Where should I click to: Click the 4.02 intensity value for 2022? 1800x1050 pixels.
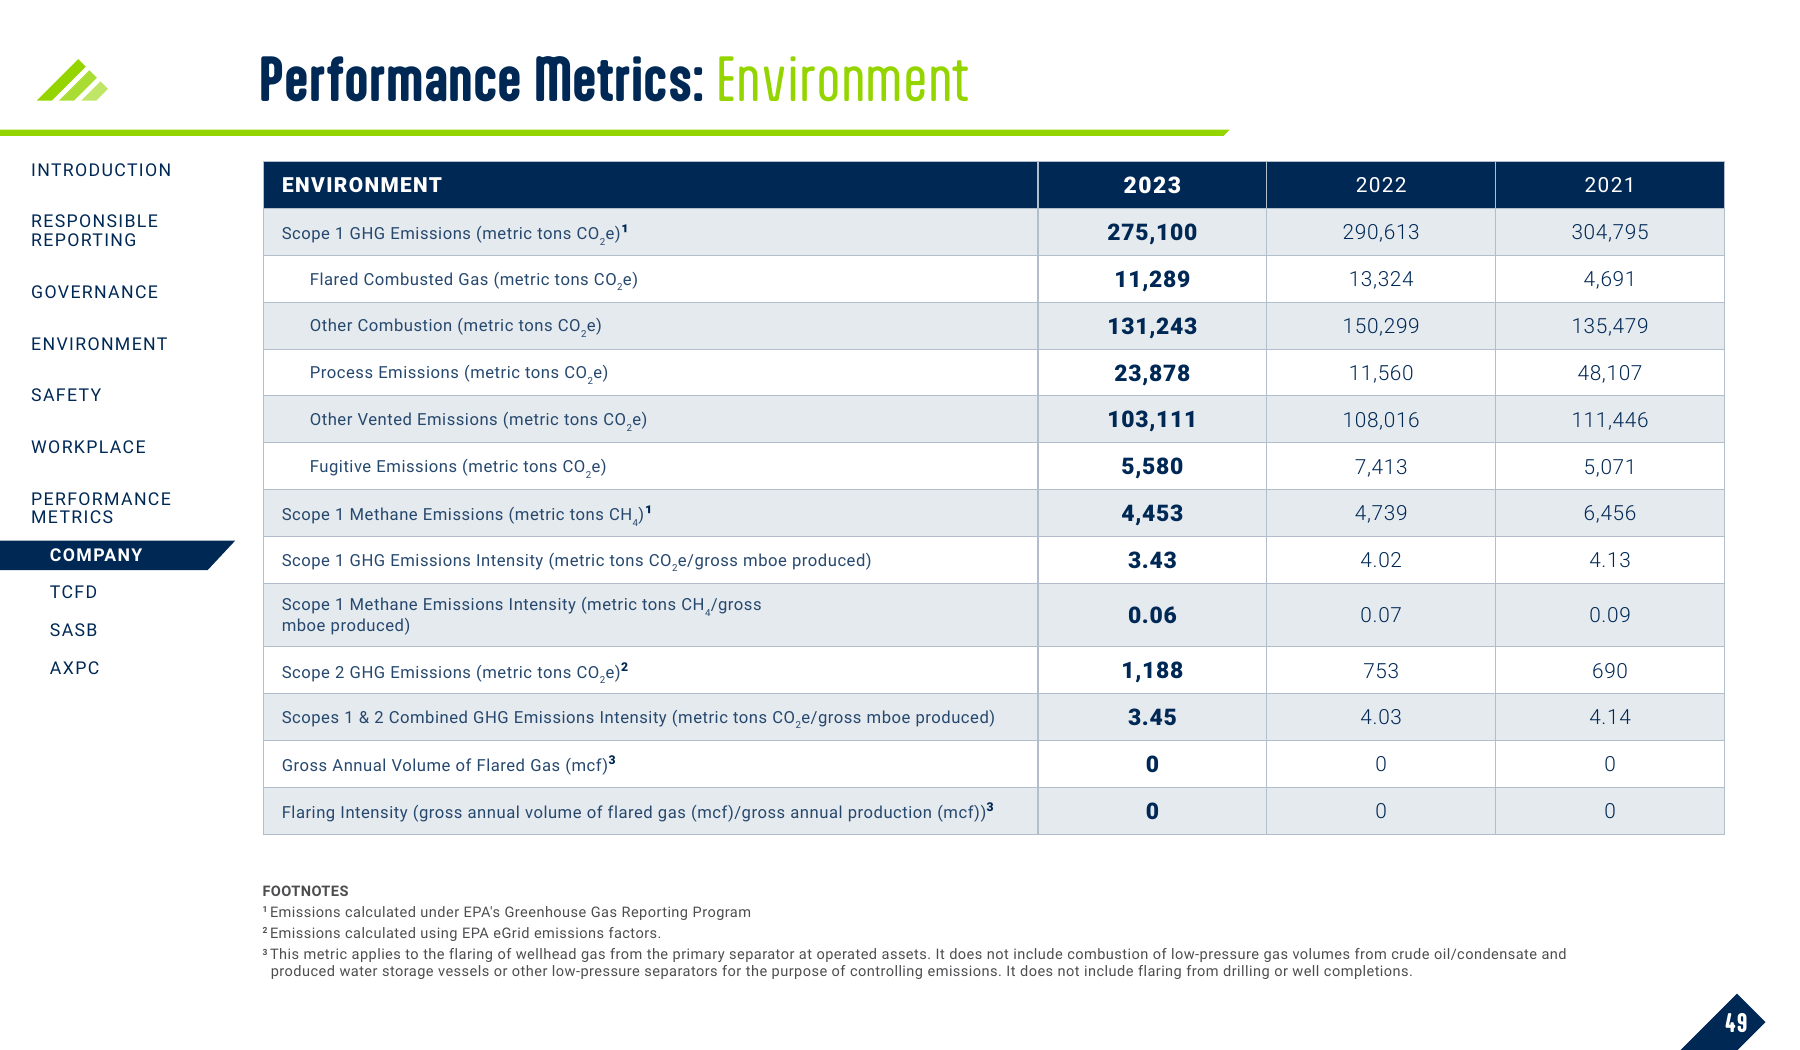coord(1381,560)
